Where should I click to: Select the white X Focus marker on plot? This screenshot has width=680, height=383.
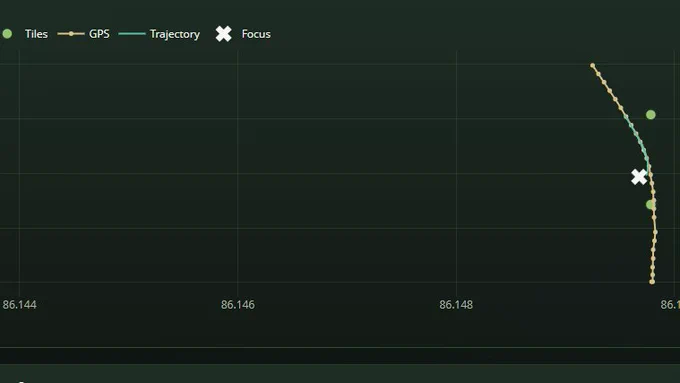click(x=639, y=177)
